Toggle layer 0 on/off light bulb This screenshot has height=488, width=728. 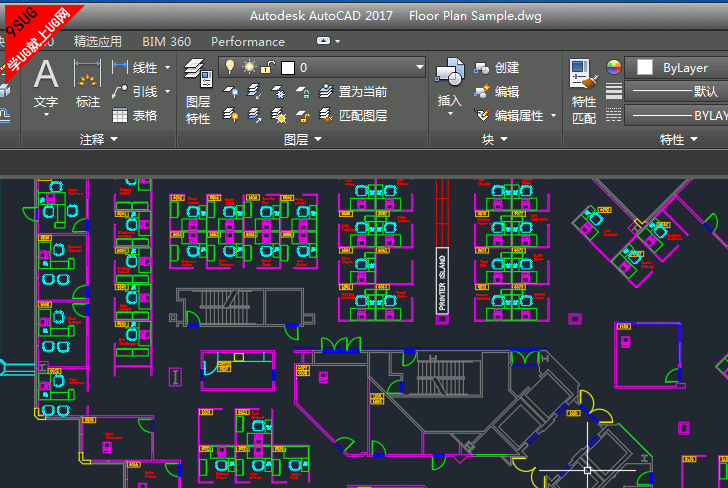click(230, 67)
